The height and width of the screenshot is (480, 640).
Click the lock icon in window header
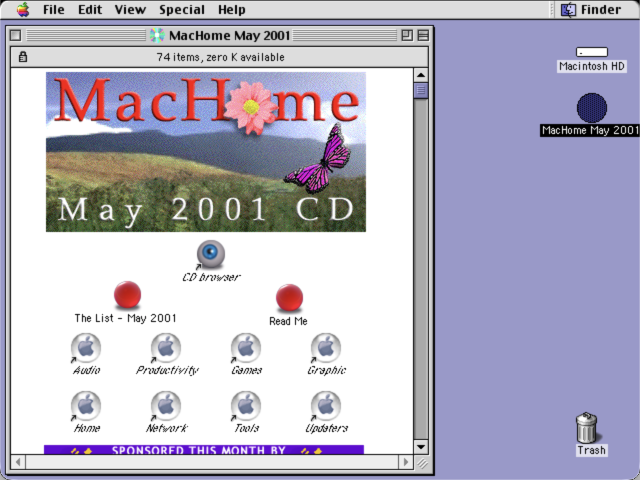tap(23, 57)
